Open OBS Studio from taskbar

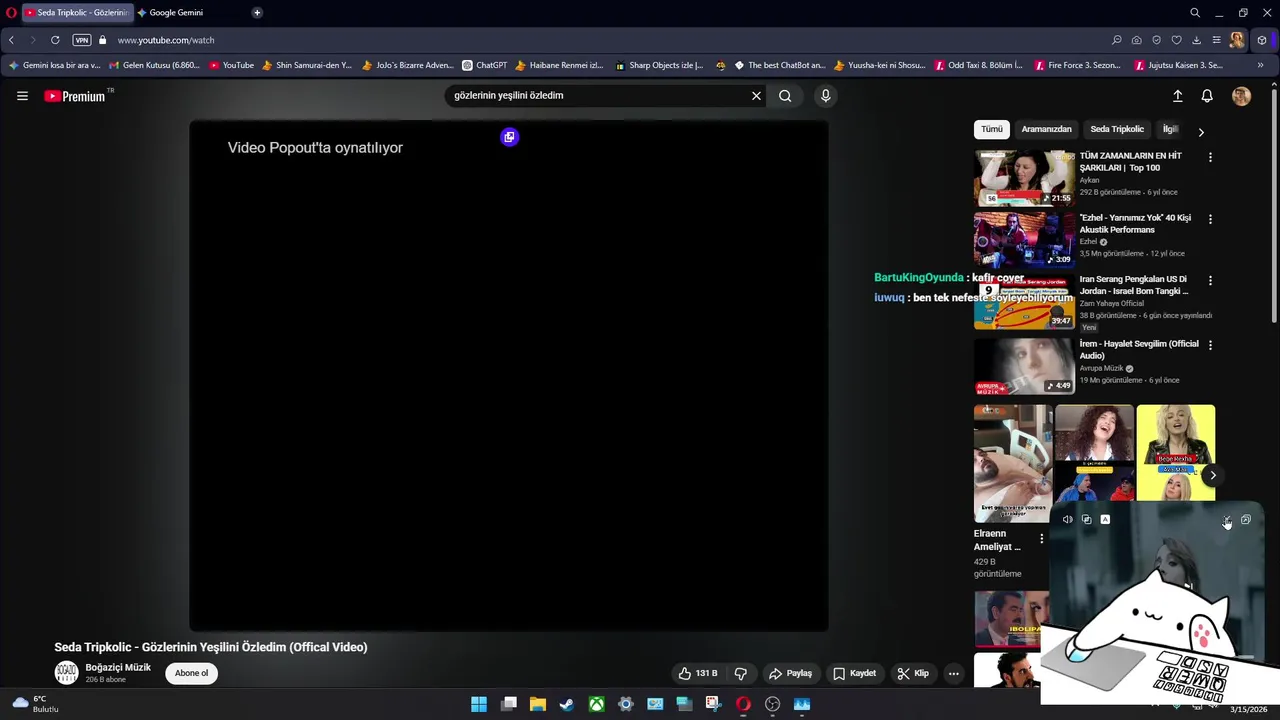coord(772,705)
